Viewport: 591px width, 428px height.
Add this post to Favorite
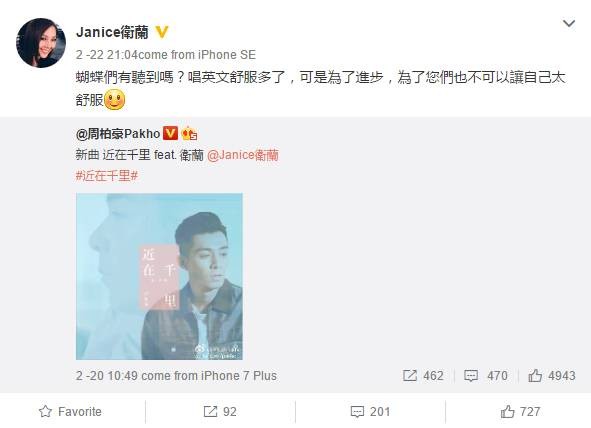pyautogui.click(x=70, y=411)
